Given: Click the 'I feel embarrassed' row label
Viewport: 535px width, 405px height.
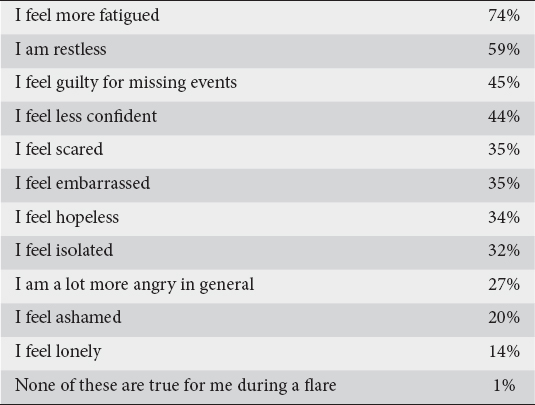Looking at the screenshot, I should pos(83,183).
